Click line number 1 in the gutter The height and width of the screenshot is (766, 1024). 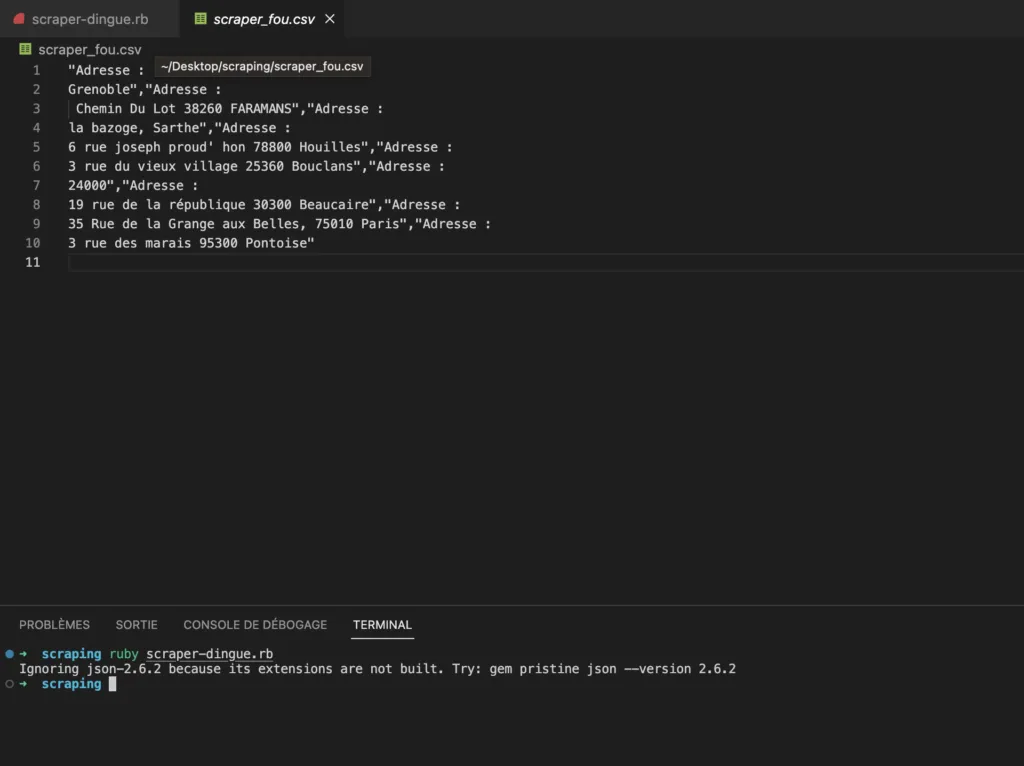(x=37, y=70)
